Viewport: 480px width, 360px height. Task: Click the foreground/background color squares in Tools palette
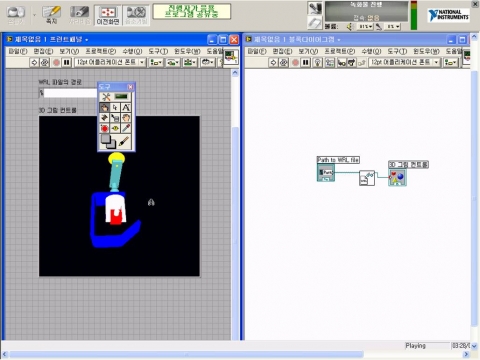(108, 141)
